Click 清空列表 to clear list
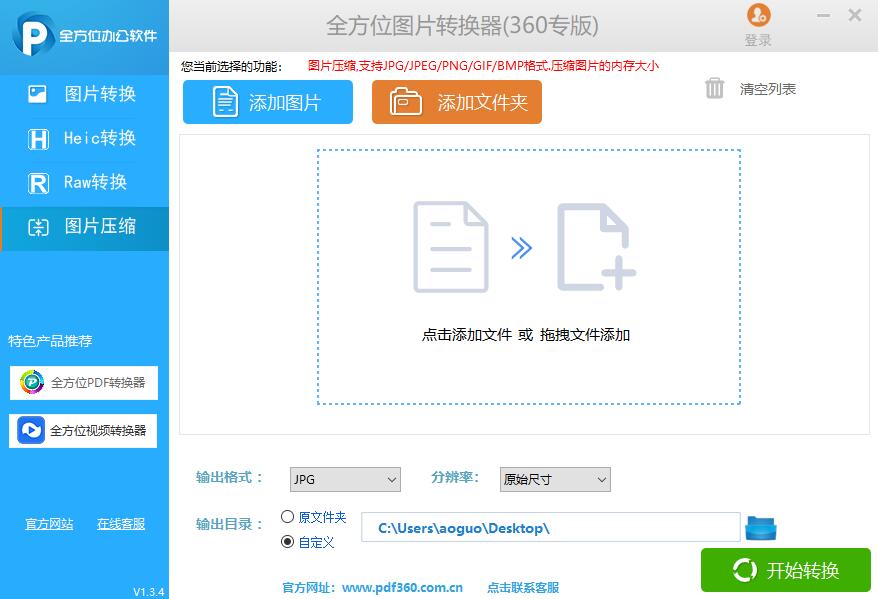878x599 pixels. coord(767,89)
